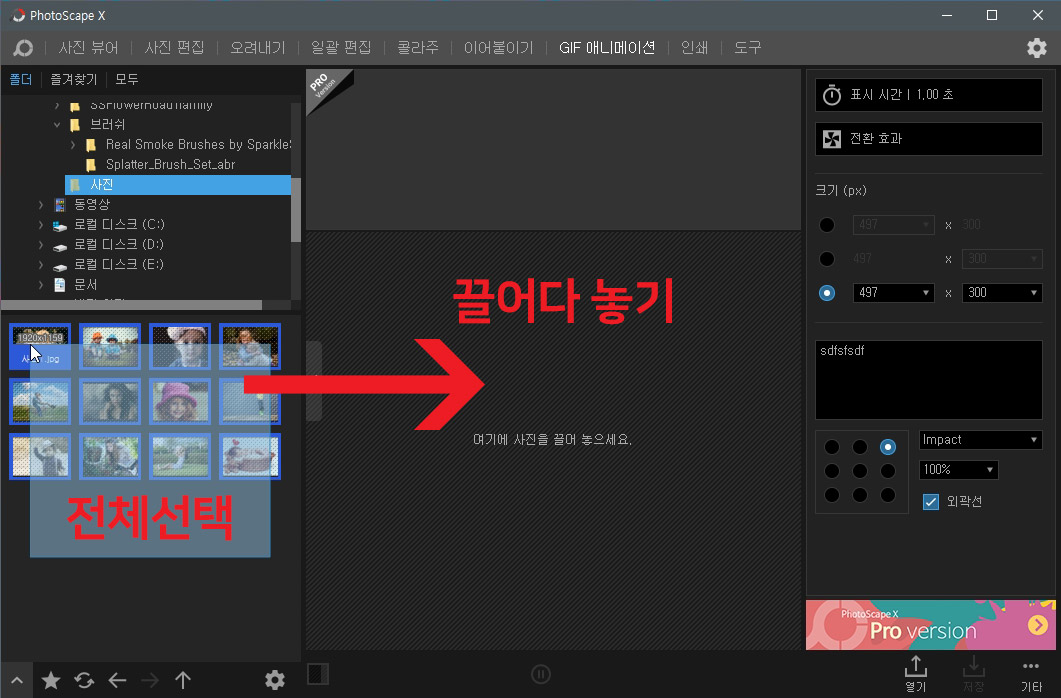
Task: Click the transition effect icon
Action: [x=832, y=139]
